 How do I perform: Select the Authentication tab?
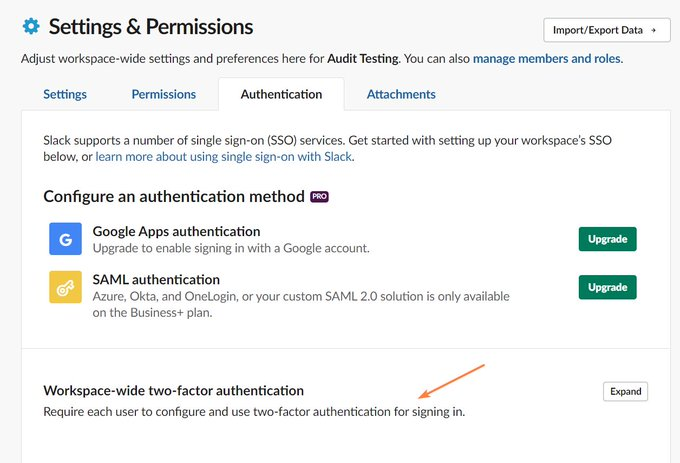pos(281,94)
